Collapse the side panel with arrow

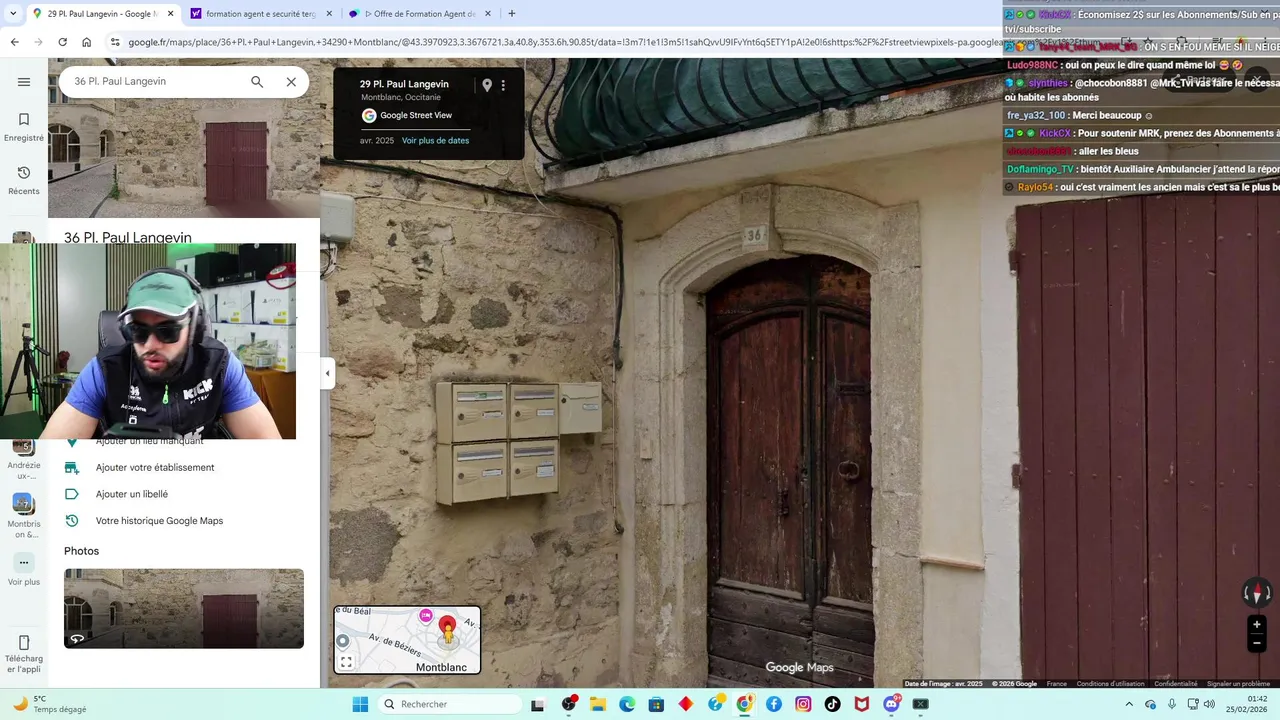327,373
